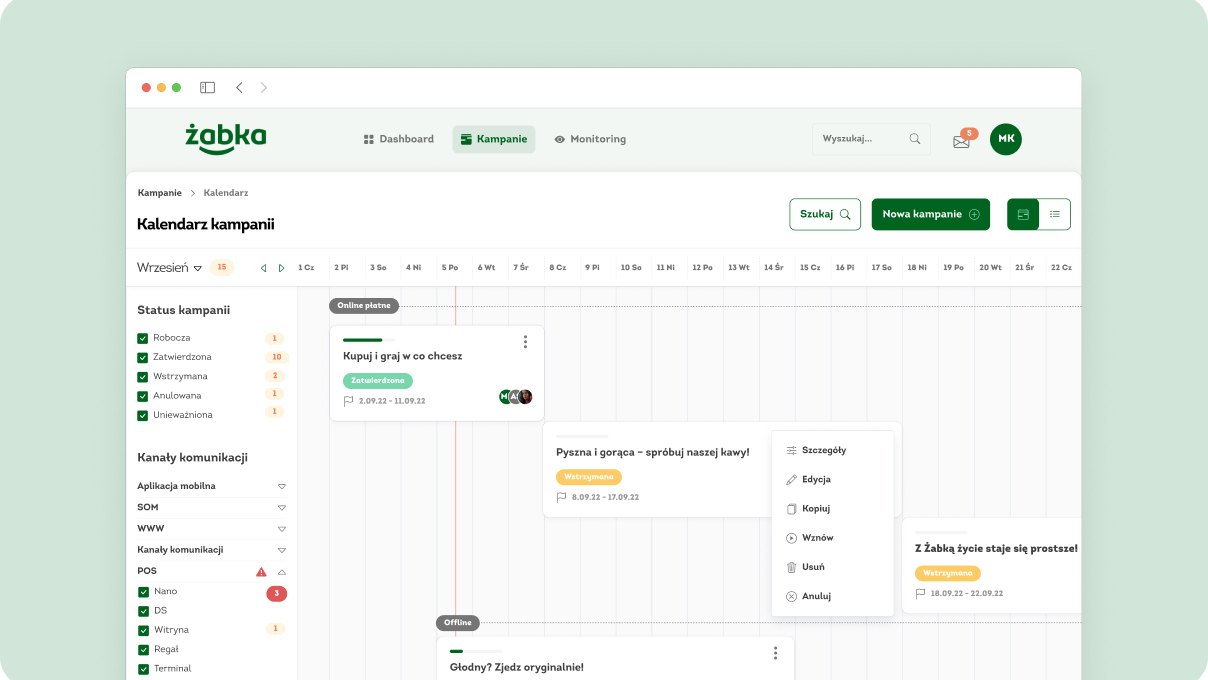Click the Offline timeline label
The height and width of the screenshot is (680, 1208).
coord(458,623)
